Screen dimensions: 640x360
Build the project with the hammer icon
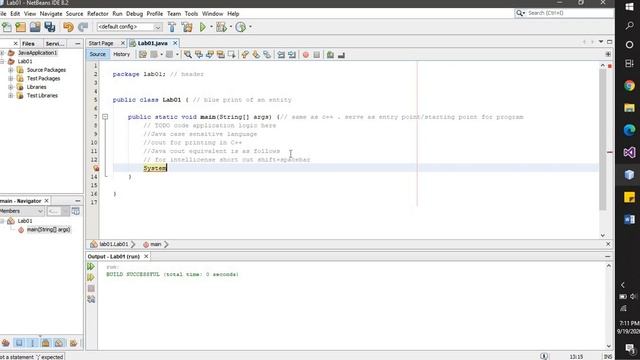(x=172, y=27)
